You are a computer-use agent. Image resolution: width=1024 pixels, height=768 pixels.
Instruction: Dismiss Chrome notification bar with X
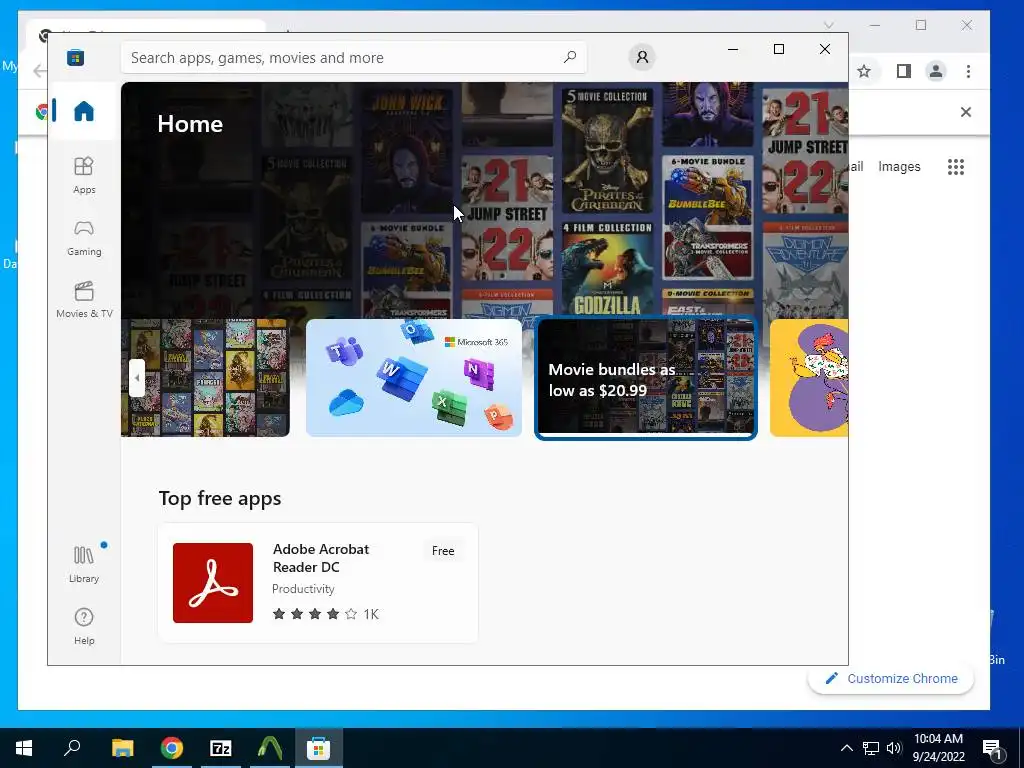966,112
